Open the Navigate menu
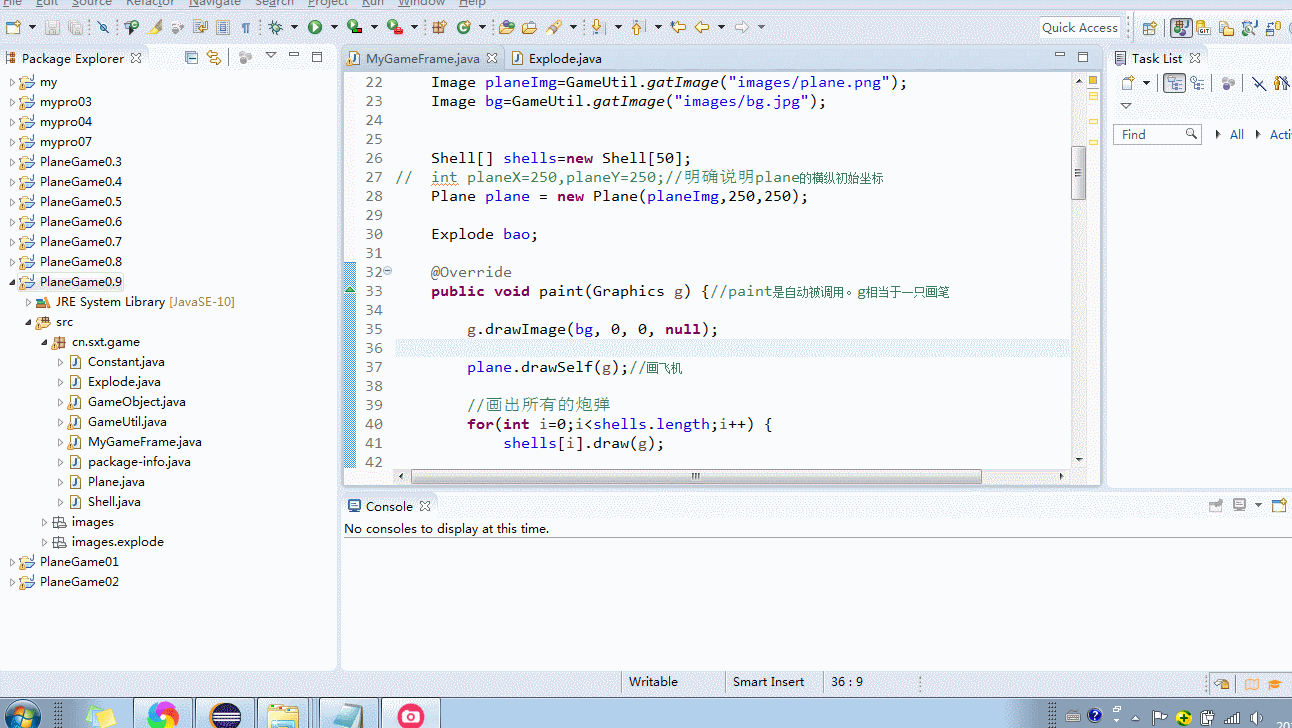Image resolution: width=1292 pixels, height=728 pixels. 215,4
